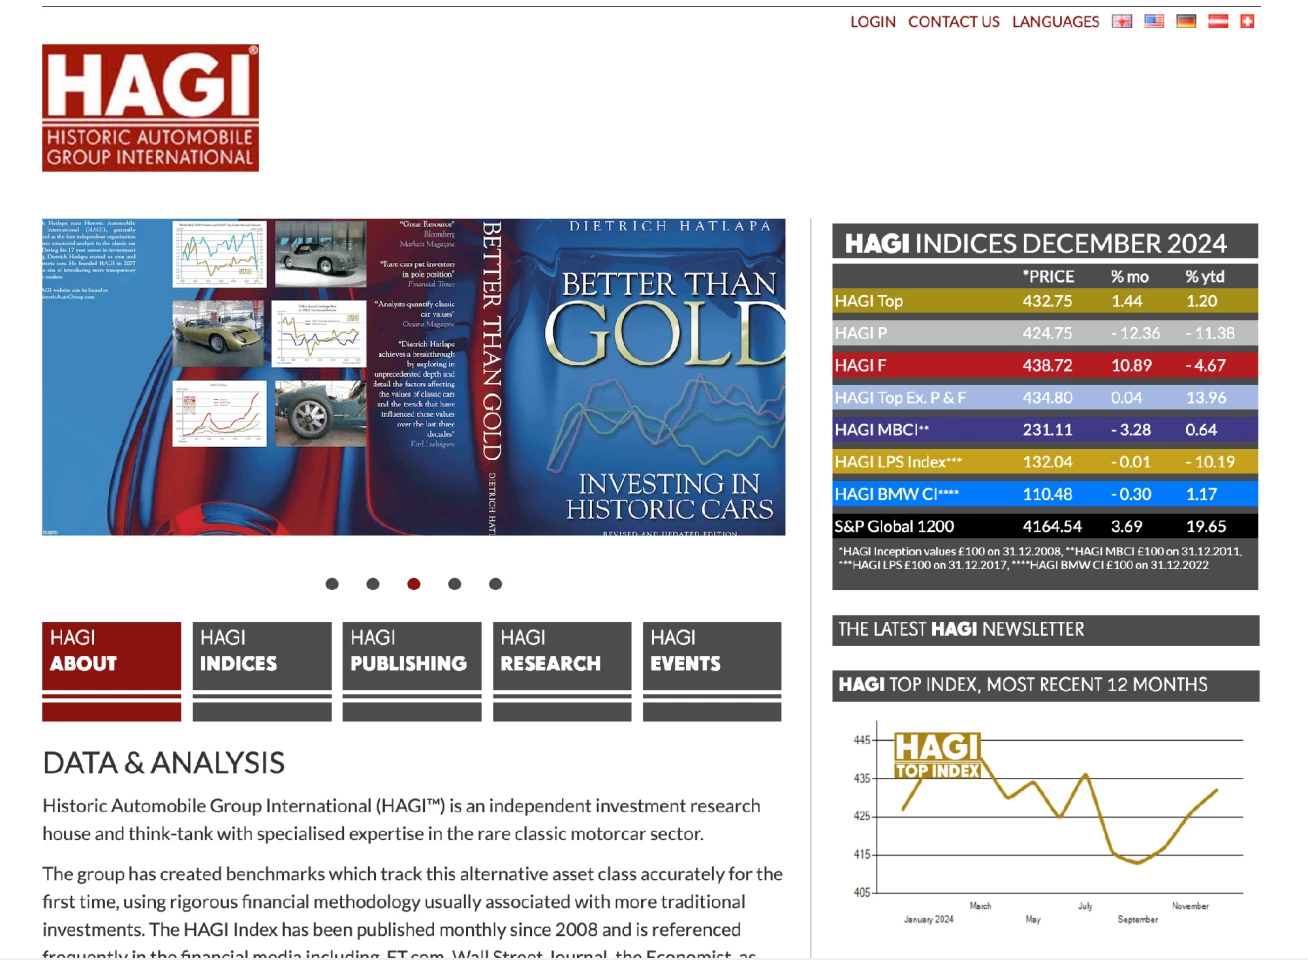1308x960 pixels.
Task: Select the UK flag language icon
Action: click(x=1122, y=21)
